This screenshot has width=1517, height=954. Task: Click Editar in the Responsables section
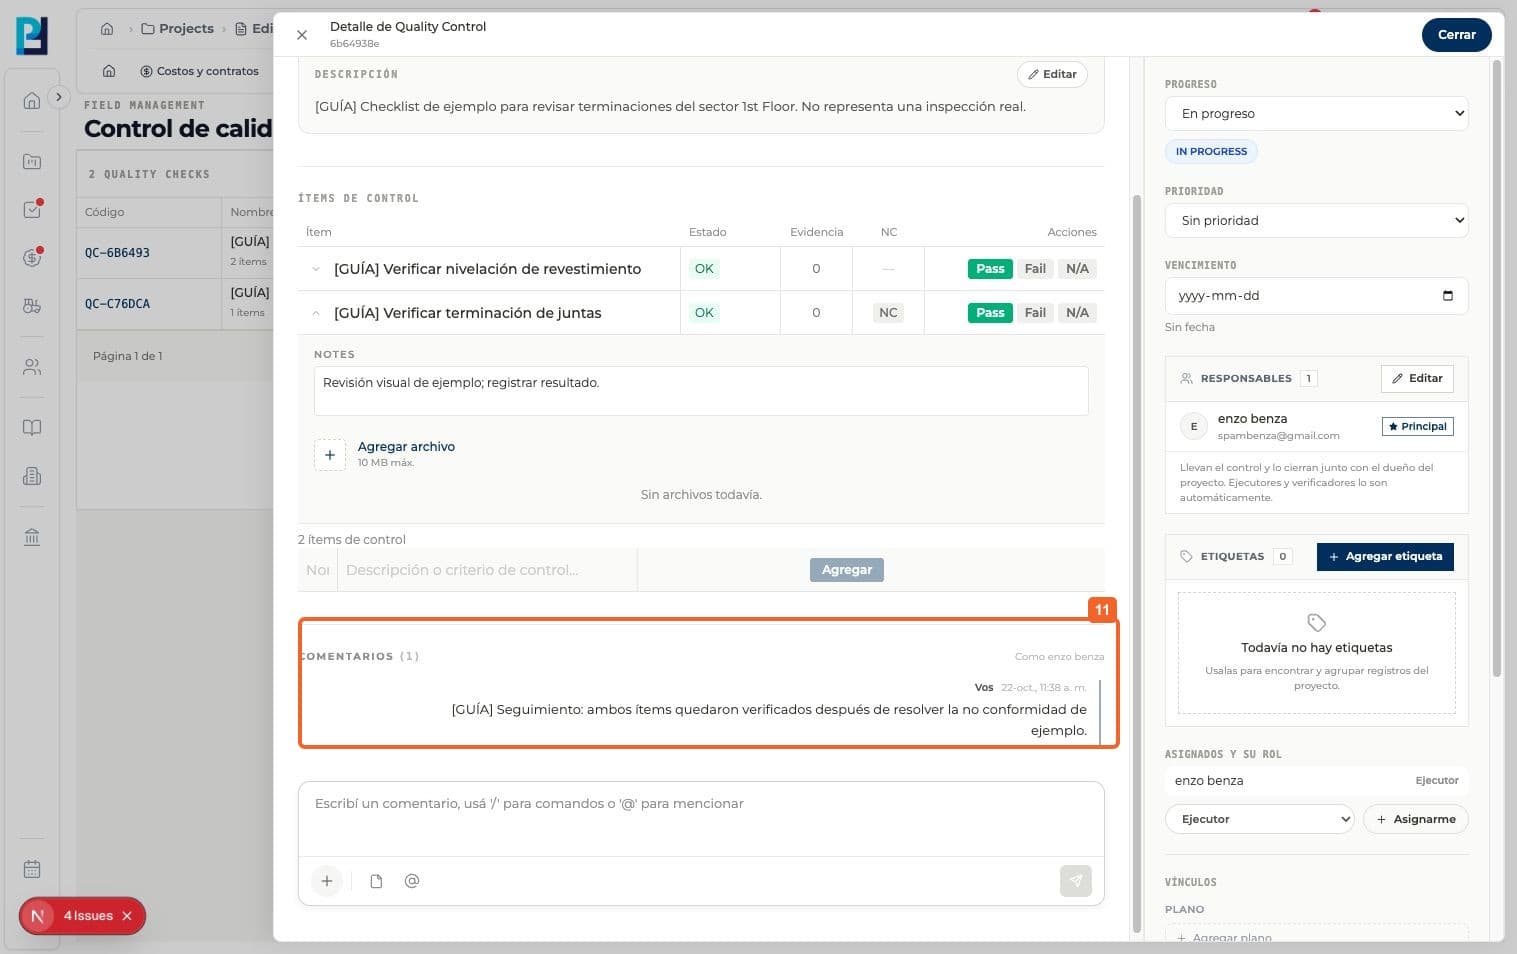click(1417, 378)
